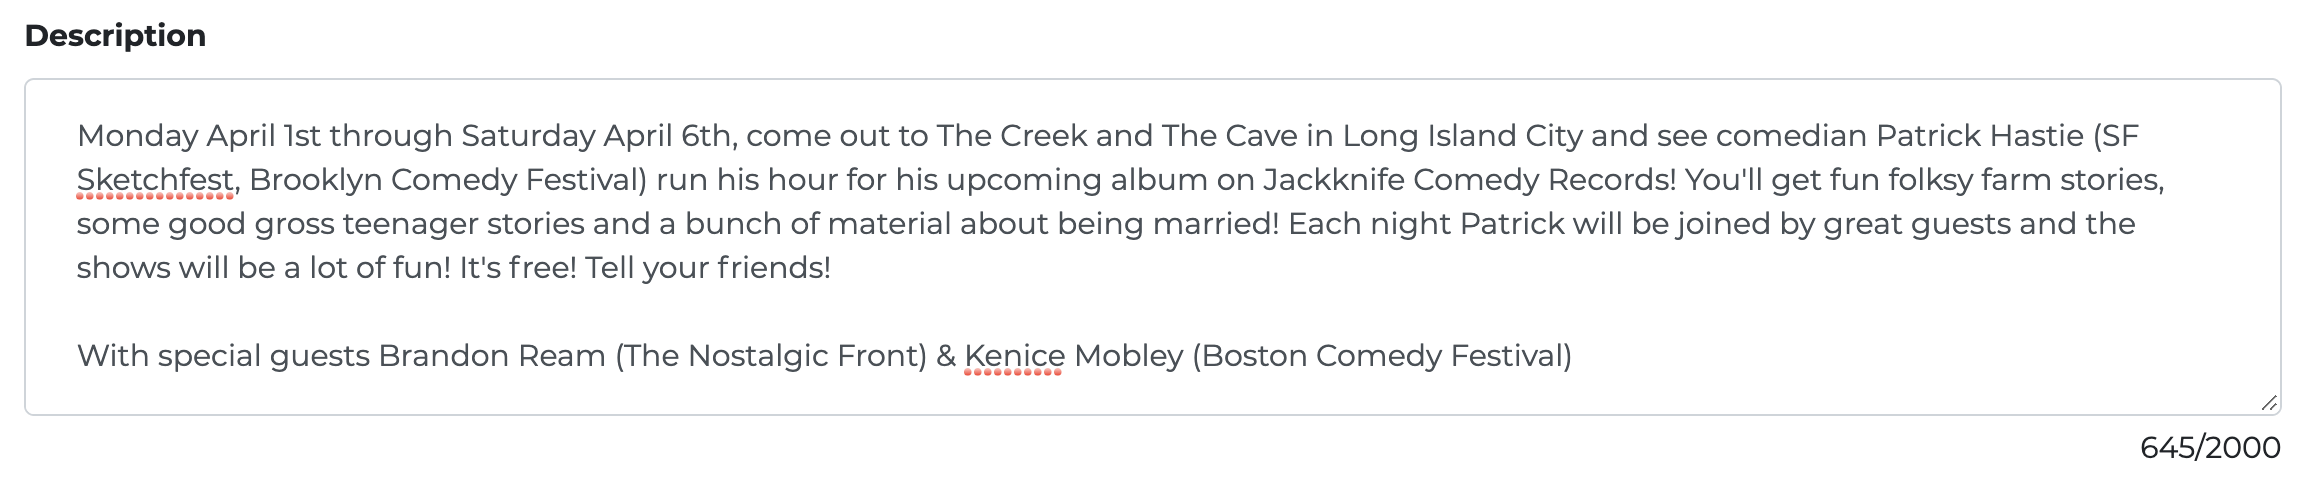Click the words 'Jackknife Comedy Records'

[1468, 180]
